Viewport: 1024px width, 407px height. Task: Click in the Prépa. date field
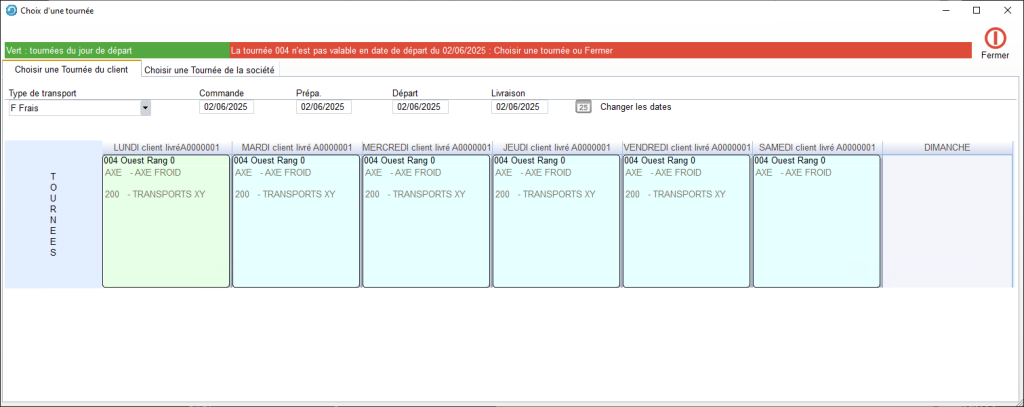point(323,107)
